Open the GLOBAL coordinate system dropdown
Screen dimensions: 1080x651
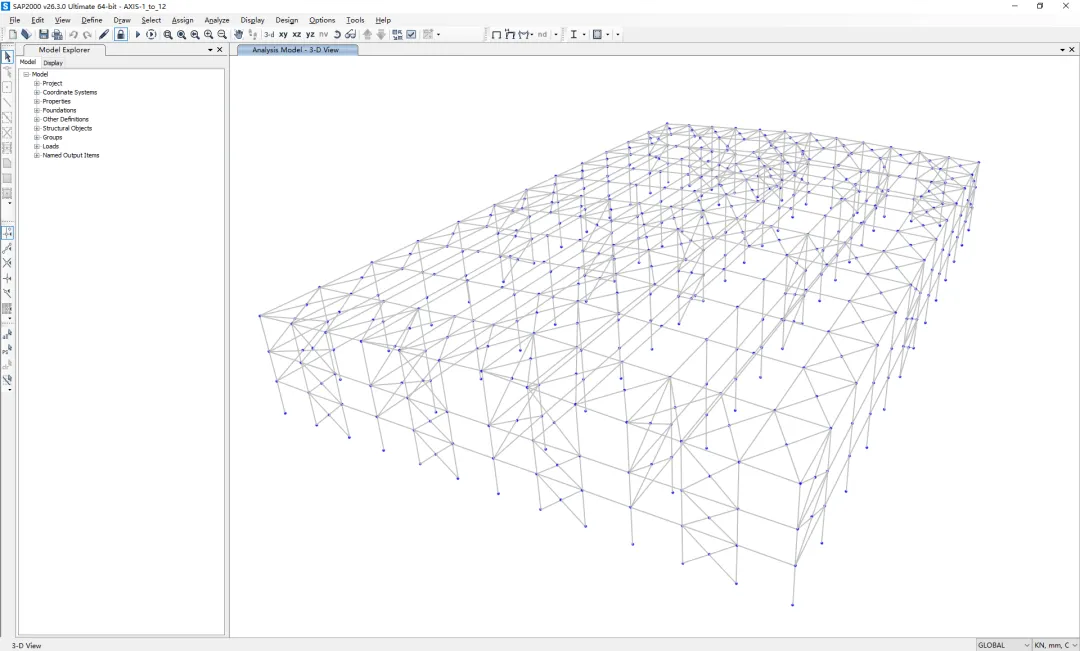coord(1003,645)
